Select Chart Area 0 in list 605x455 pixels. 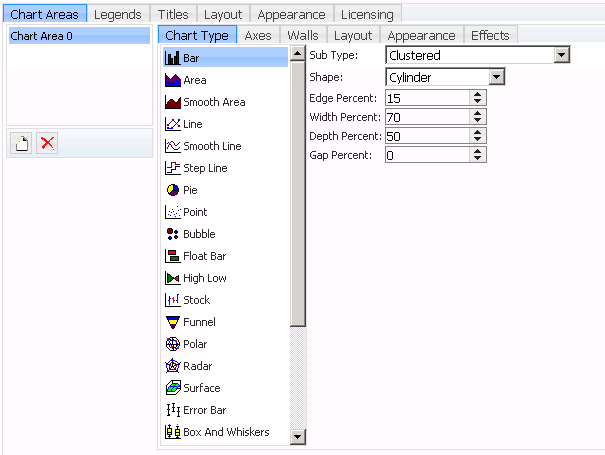point(79,36)
